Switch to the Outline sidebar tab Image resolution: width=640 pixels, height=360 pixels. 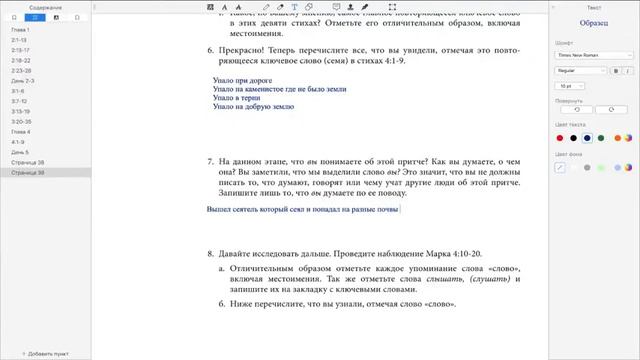point(35,18)
